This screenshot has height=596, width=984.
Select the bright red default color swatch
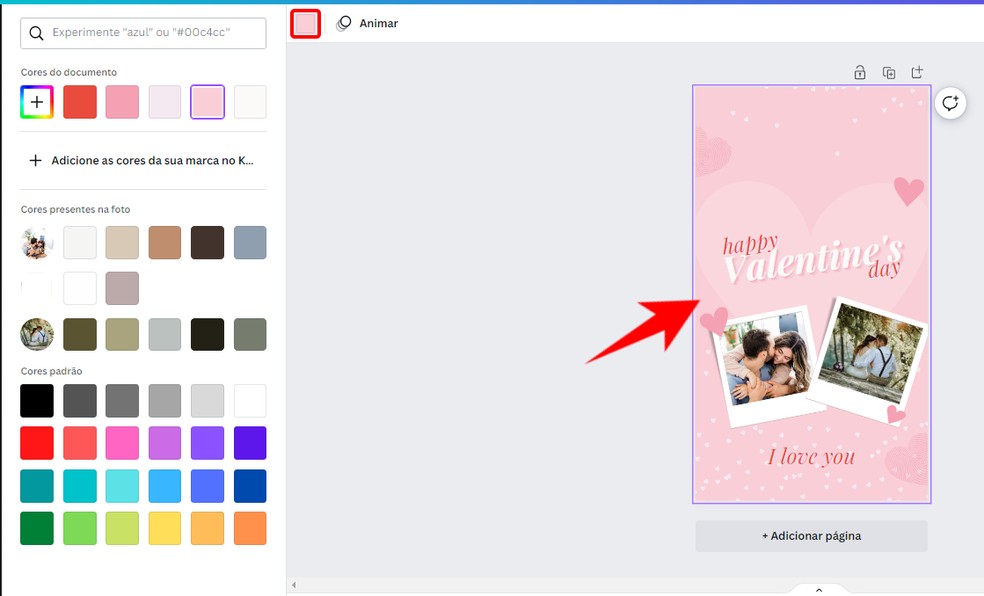pyautogui.click(x=37, y=443)
